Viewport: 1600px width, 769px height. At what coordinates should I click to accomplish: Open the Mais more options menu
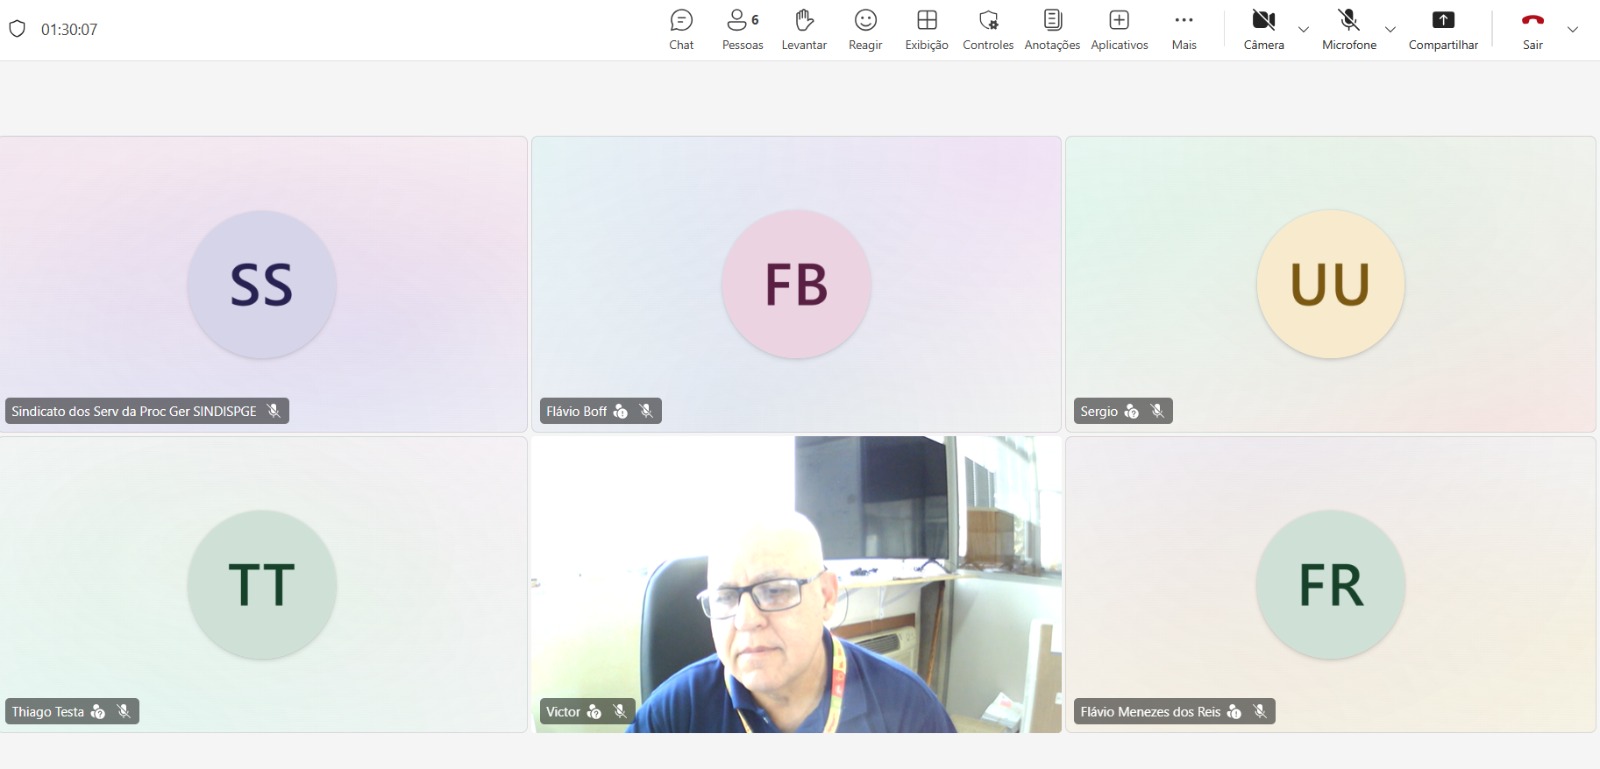click(x=1184, y=29)
